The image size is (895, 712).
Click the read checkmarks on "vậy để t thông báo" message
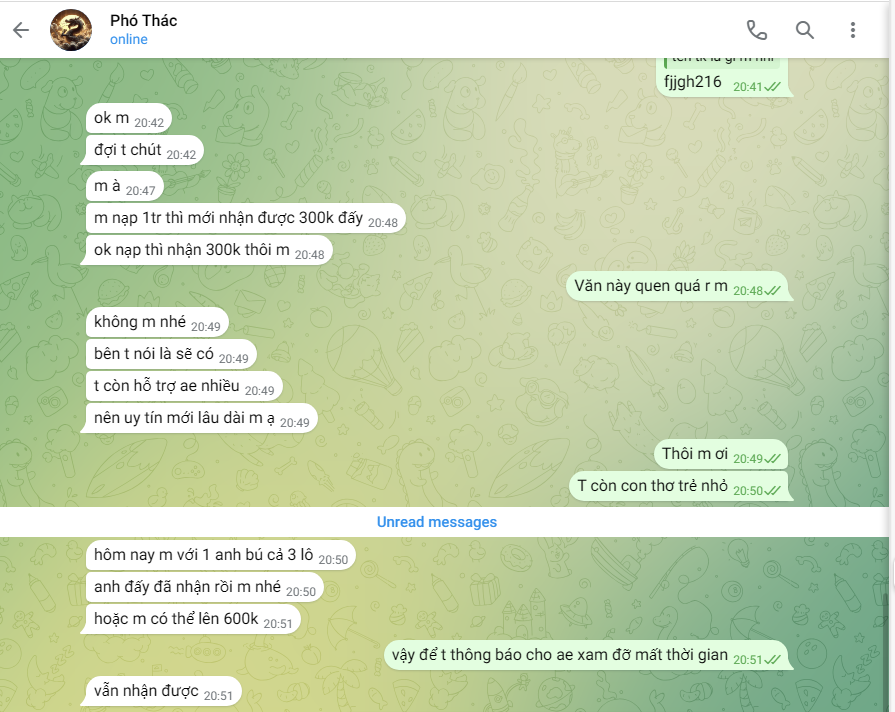tap(772, 659)
